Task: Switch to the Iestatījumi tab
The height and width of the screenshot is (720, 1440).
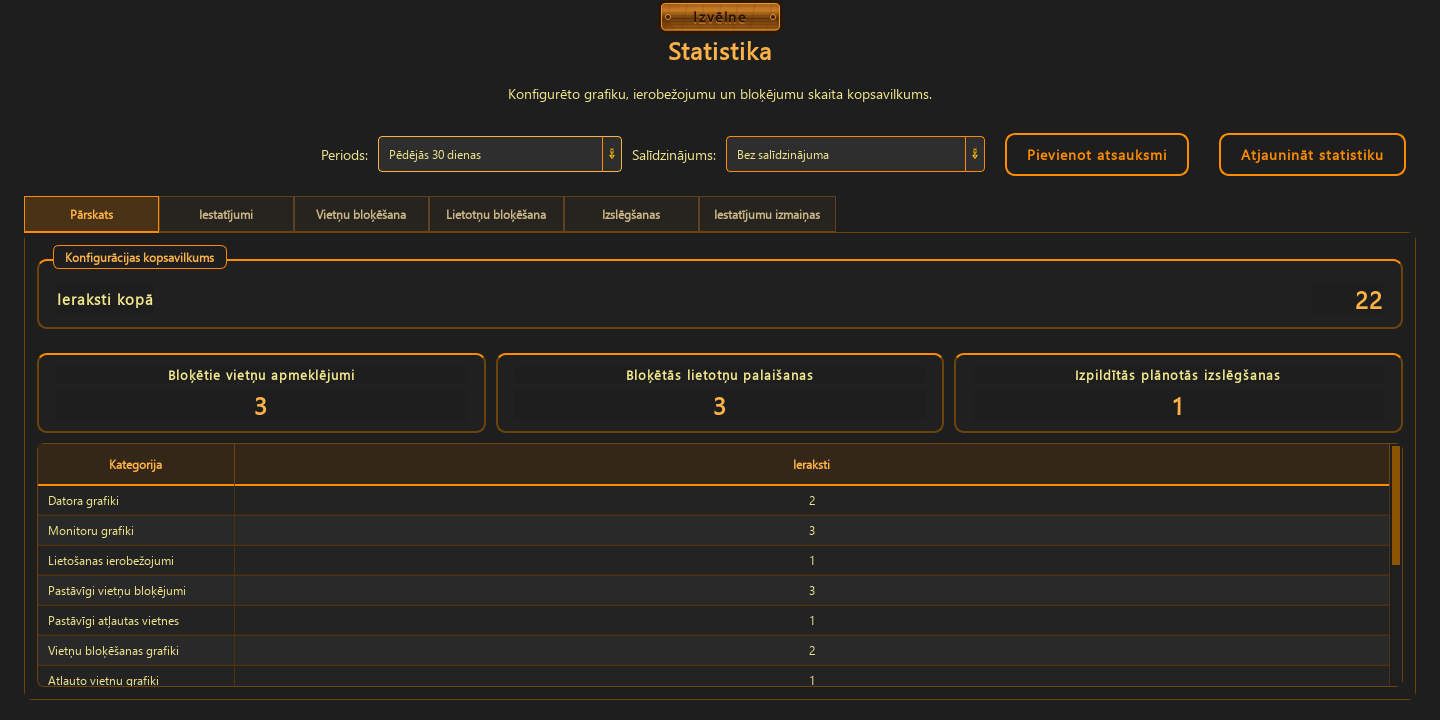Action: [x=226, y=215]
